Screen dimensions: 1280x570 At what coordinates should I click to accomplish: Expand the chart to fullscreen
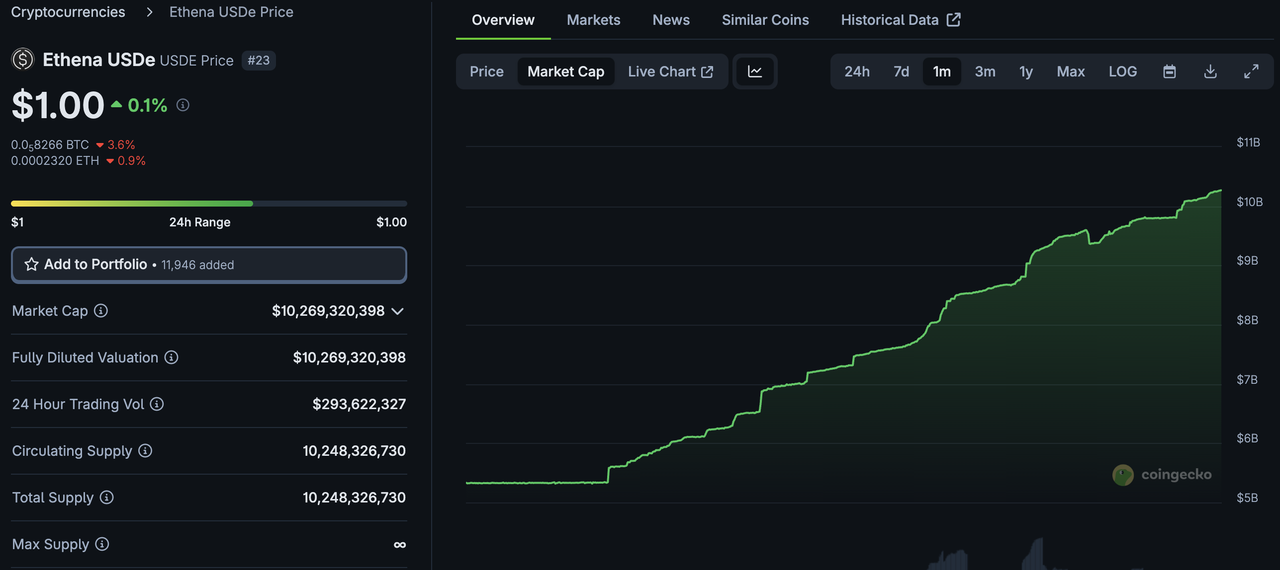coord(1251,72)
